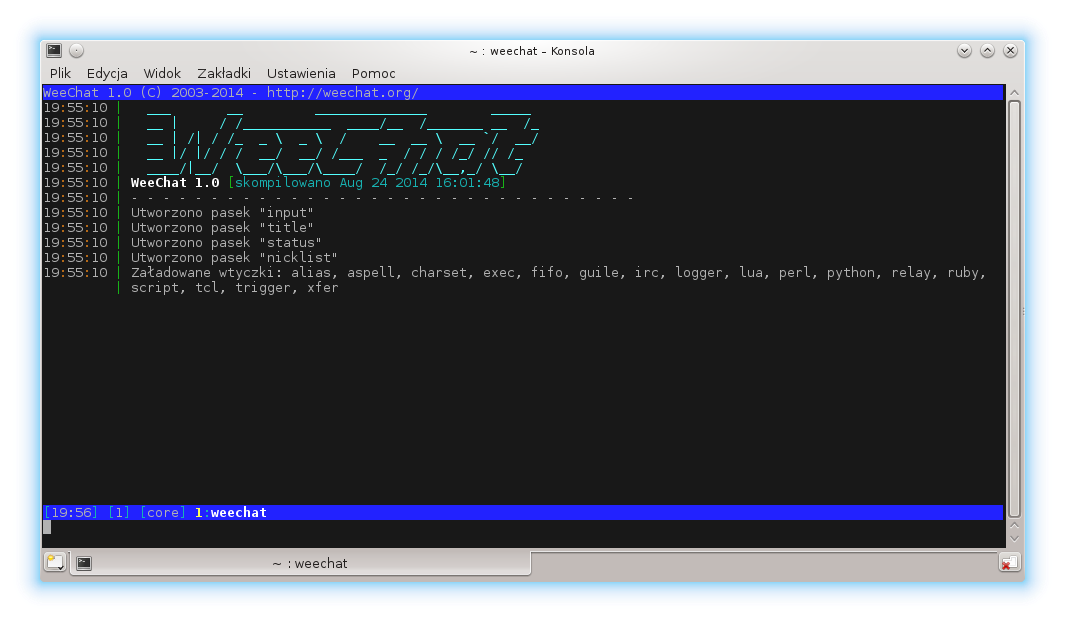Click '[skompilowano Aug 24 2014 16:01:48]' text
The image size is (1065, 622).
coord(367,183)
